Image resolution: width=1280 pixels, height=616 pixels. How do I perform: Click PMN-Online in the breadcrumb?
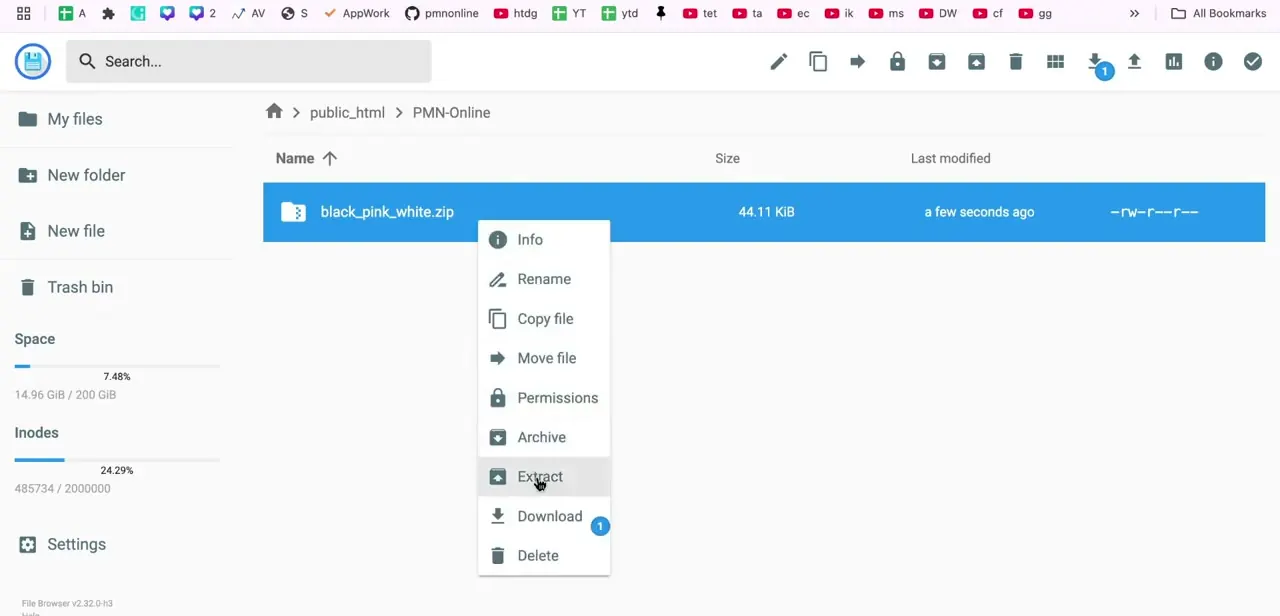tap(451, 112)
